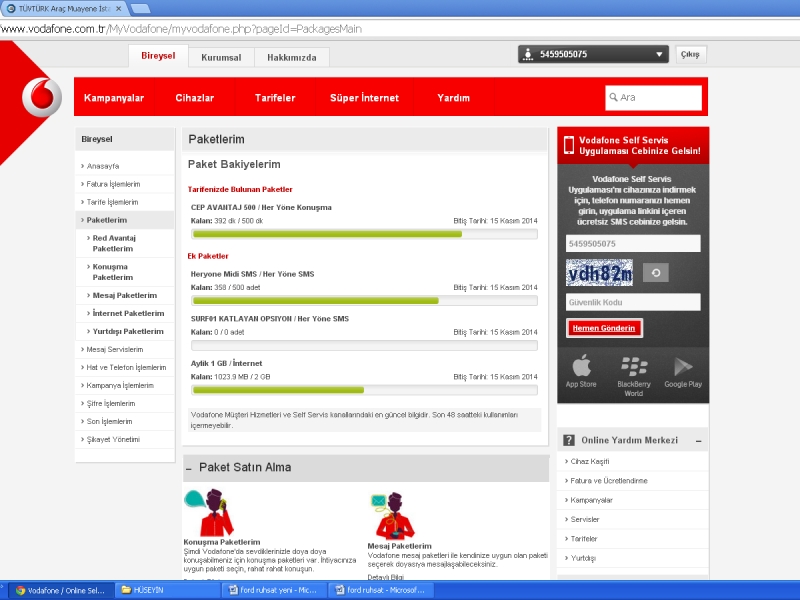
Task: Open the Yardım menu
Action: 454,97
